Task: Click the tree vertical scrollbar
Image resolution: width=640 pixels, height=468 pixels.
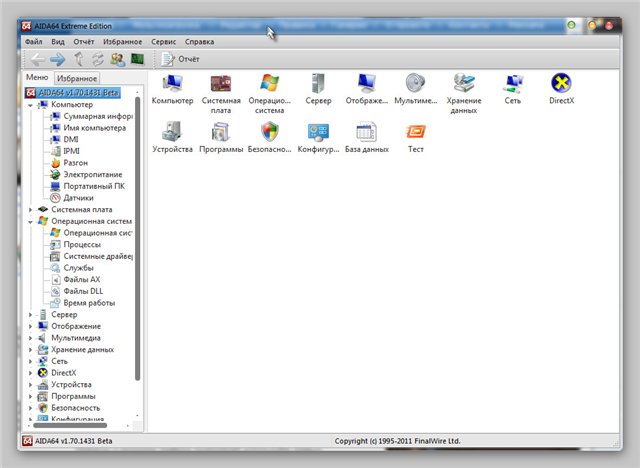Action: (x=138, y=239)
